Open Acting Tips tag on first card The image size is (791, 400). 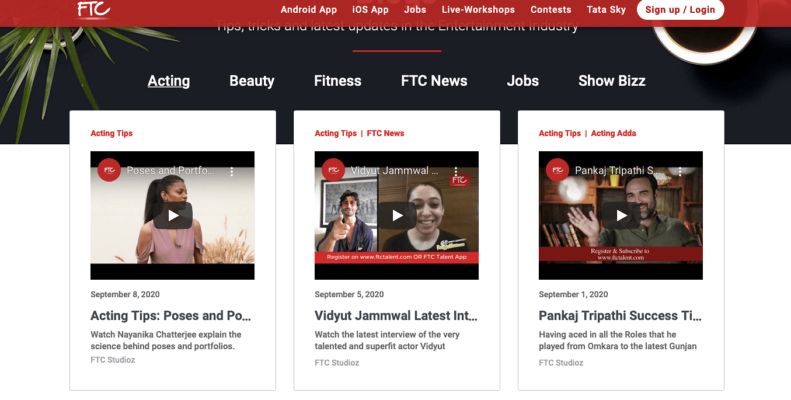tap(111, 133)
